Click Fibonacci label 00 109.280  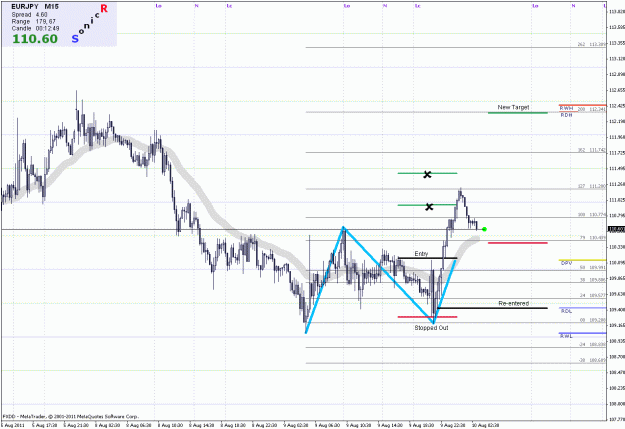click(x=593, y=320)
